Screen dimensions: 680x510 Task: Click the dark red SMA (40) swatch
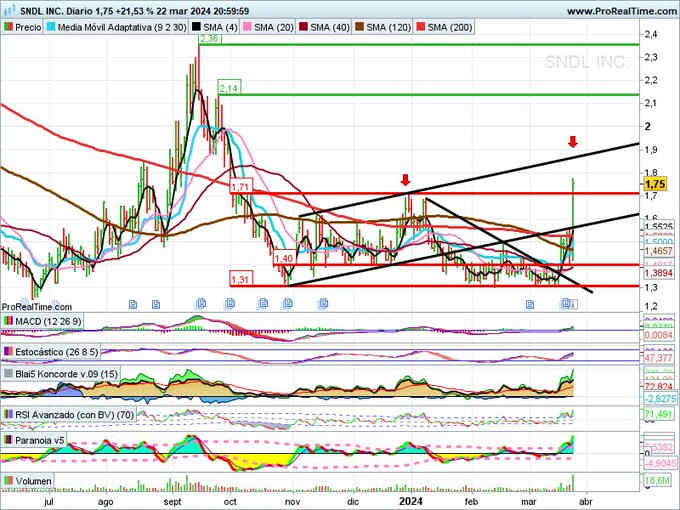pyautogui.click(x=304, y=27)
